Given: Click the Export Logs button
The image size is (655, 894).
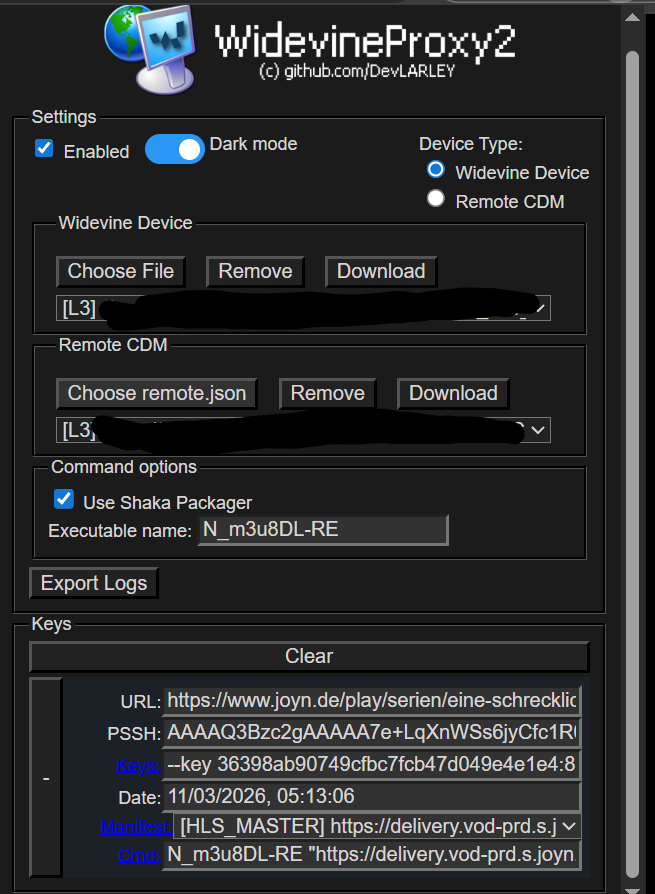Looking at the screenshot, I should [x=93, y=583].
